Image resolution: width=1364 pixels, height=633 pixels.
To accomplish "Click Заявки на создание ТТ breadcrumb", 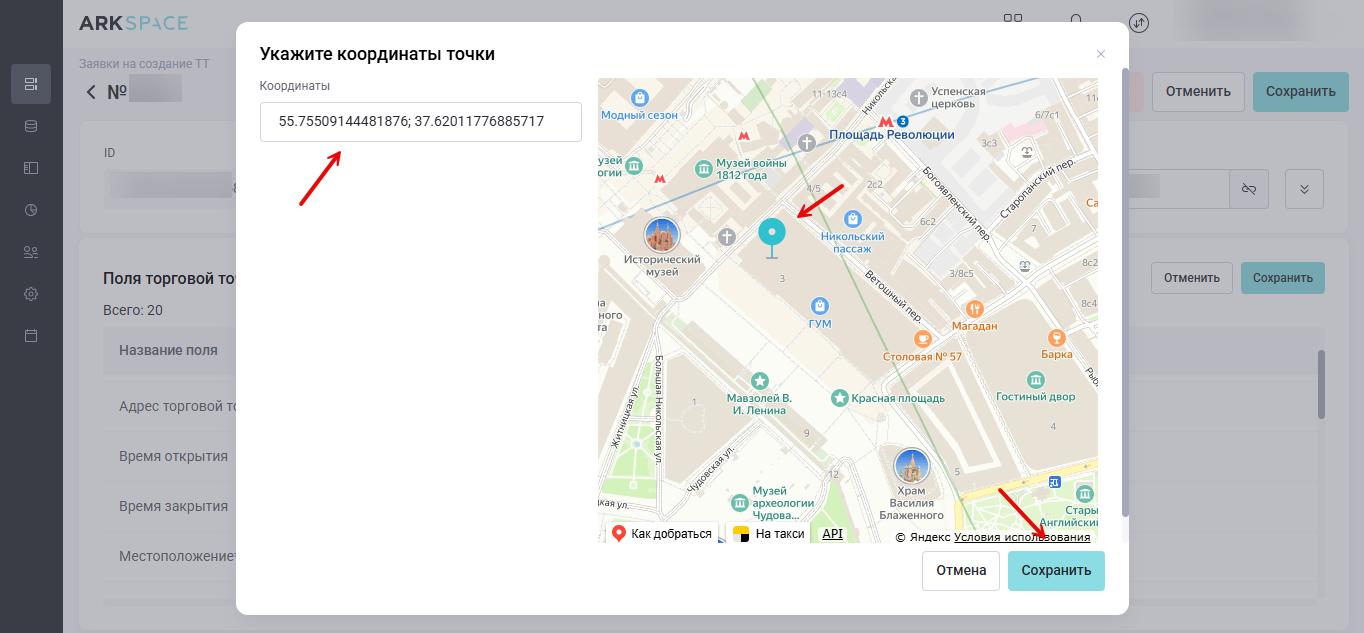I will pos(144,63).
